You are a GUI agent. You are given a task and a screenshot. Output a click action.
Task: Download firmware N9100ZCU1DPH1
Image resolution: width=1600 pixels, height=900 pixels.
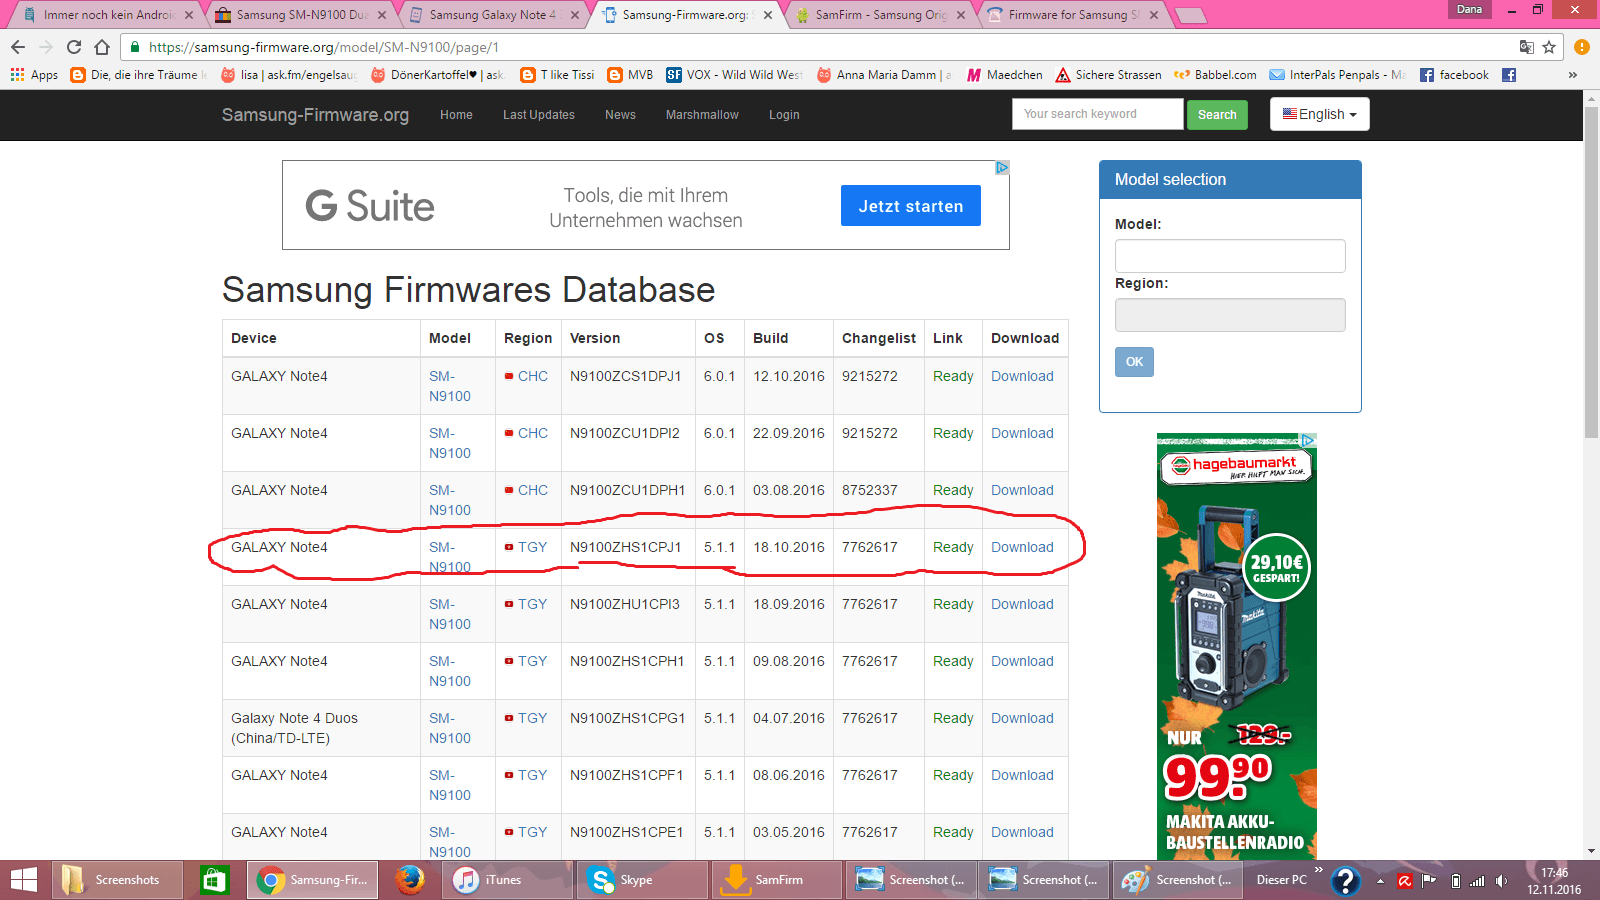(1022, 490)
